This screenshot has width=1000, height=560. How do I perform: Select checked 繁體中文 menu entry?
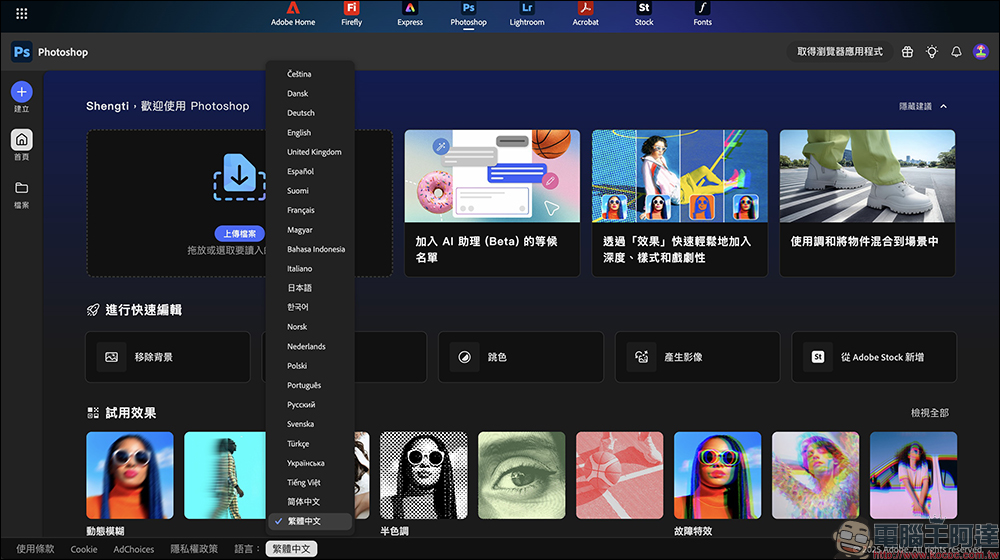click(x=310, y=521)
